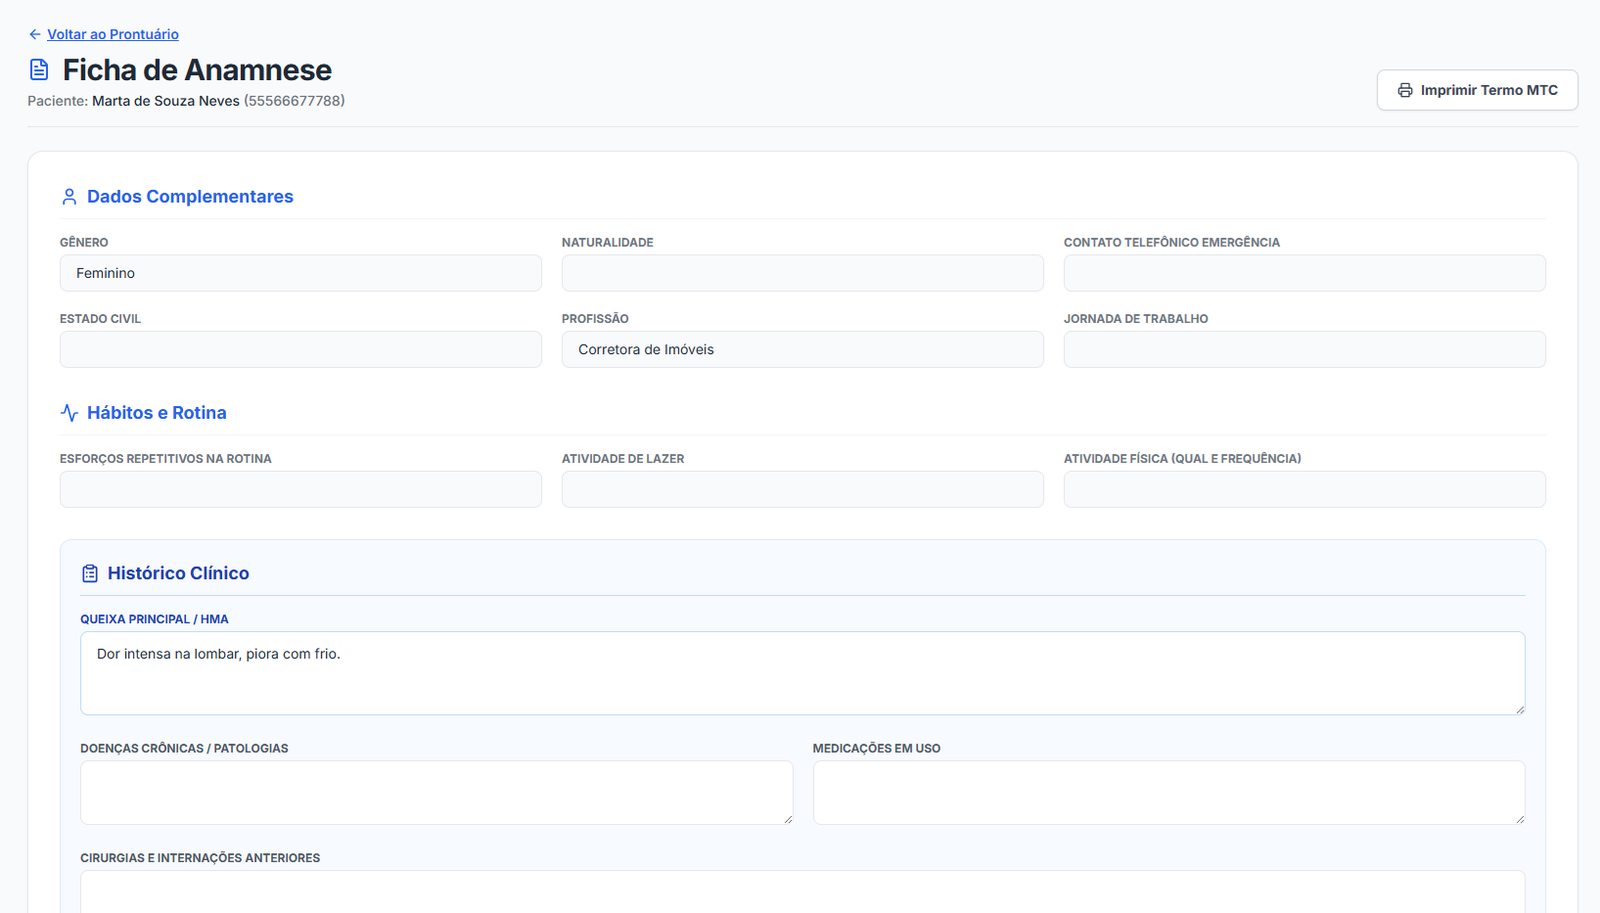
Task: Click the activity pulse icon beside Hábitos e Rotina
Action: [69, 413]
